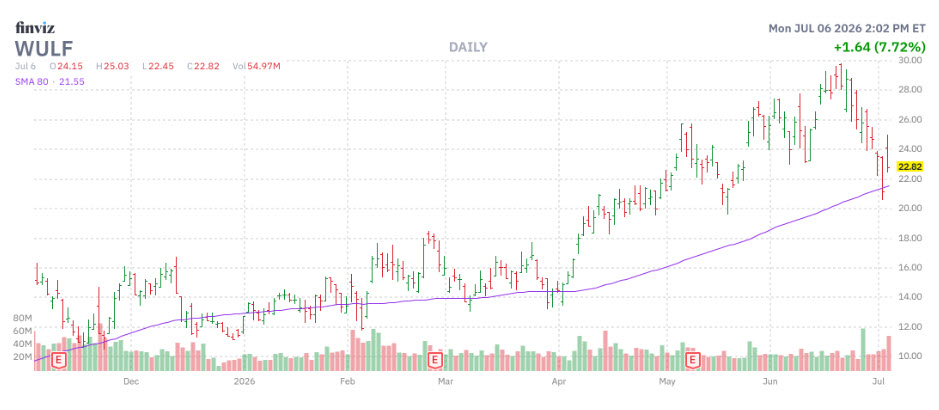Screen dimensions: 939x410
Task: Click the DAILY timeframe label
Action: pyautogui.click(x=468, y=47)
